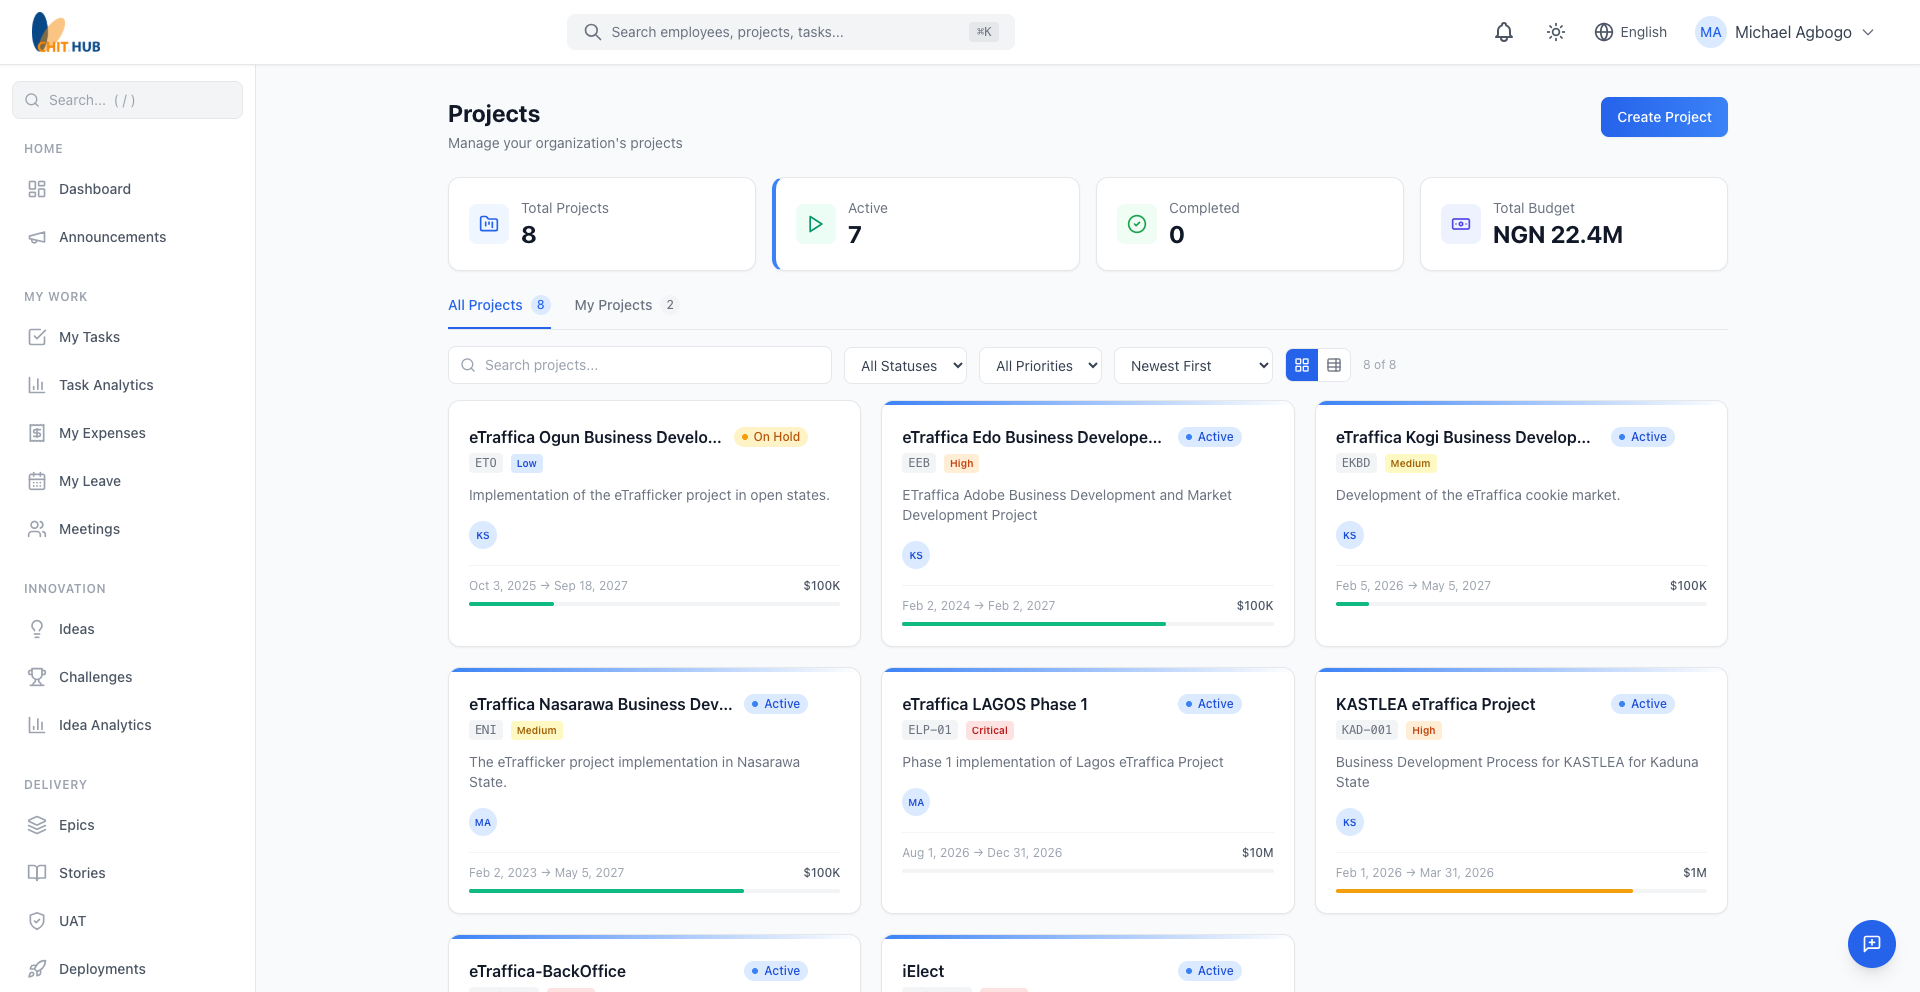Expand the All Statuses dropdown
The height and width of the screenshot is (992, 1920).
tap(905, 366)
